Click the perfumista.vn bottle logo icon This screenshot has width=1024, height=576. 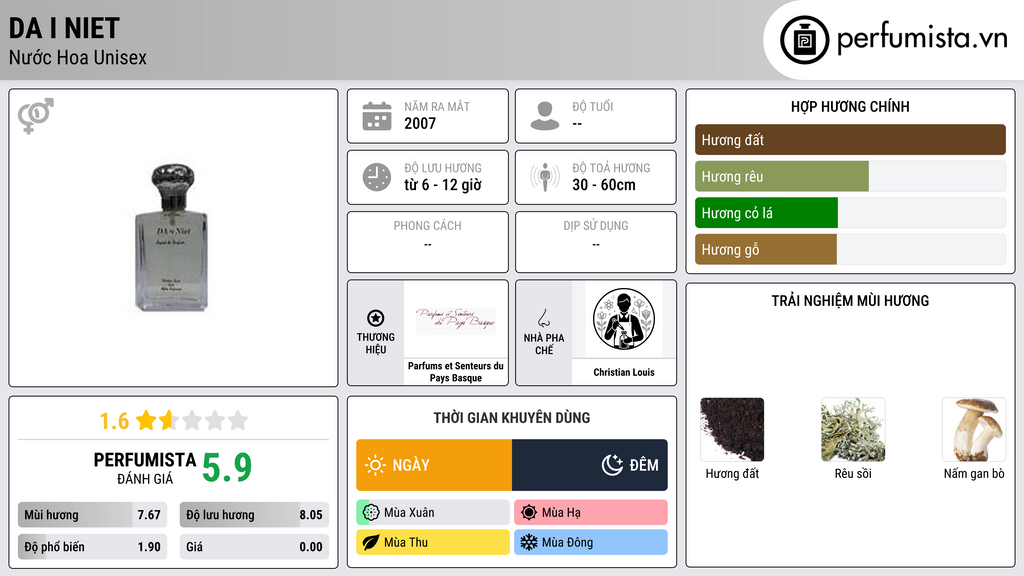click(x=804, y=40)
